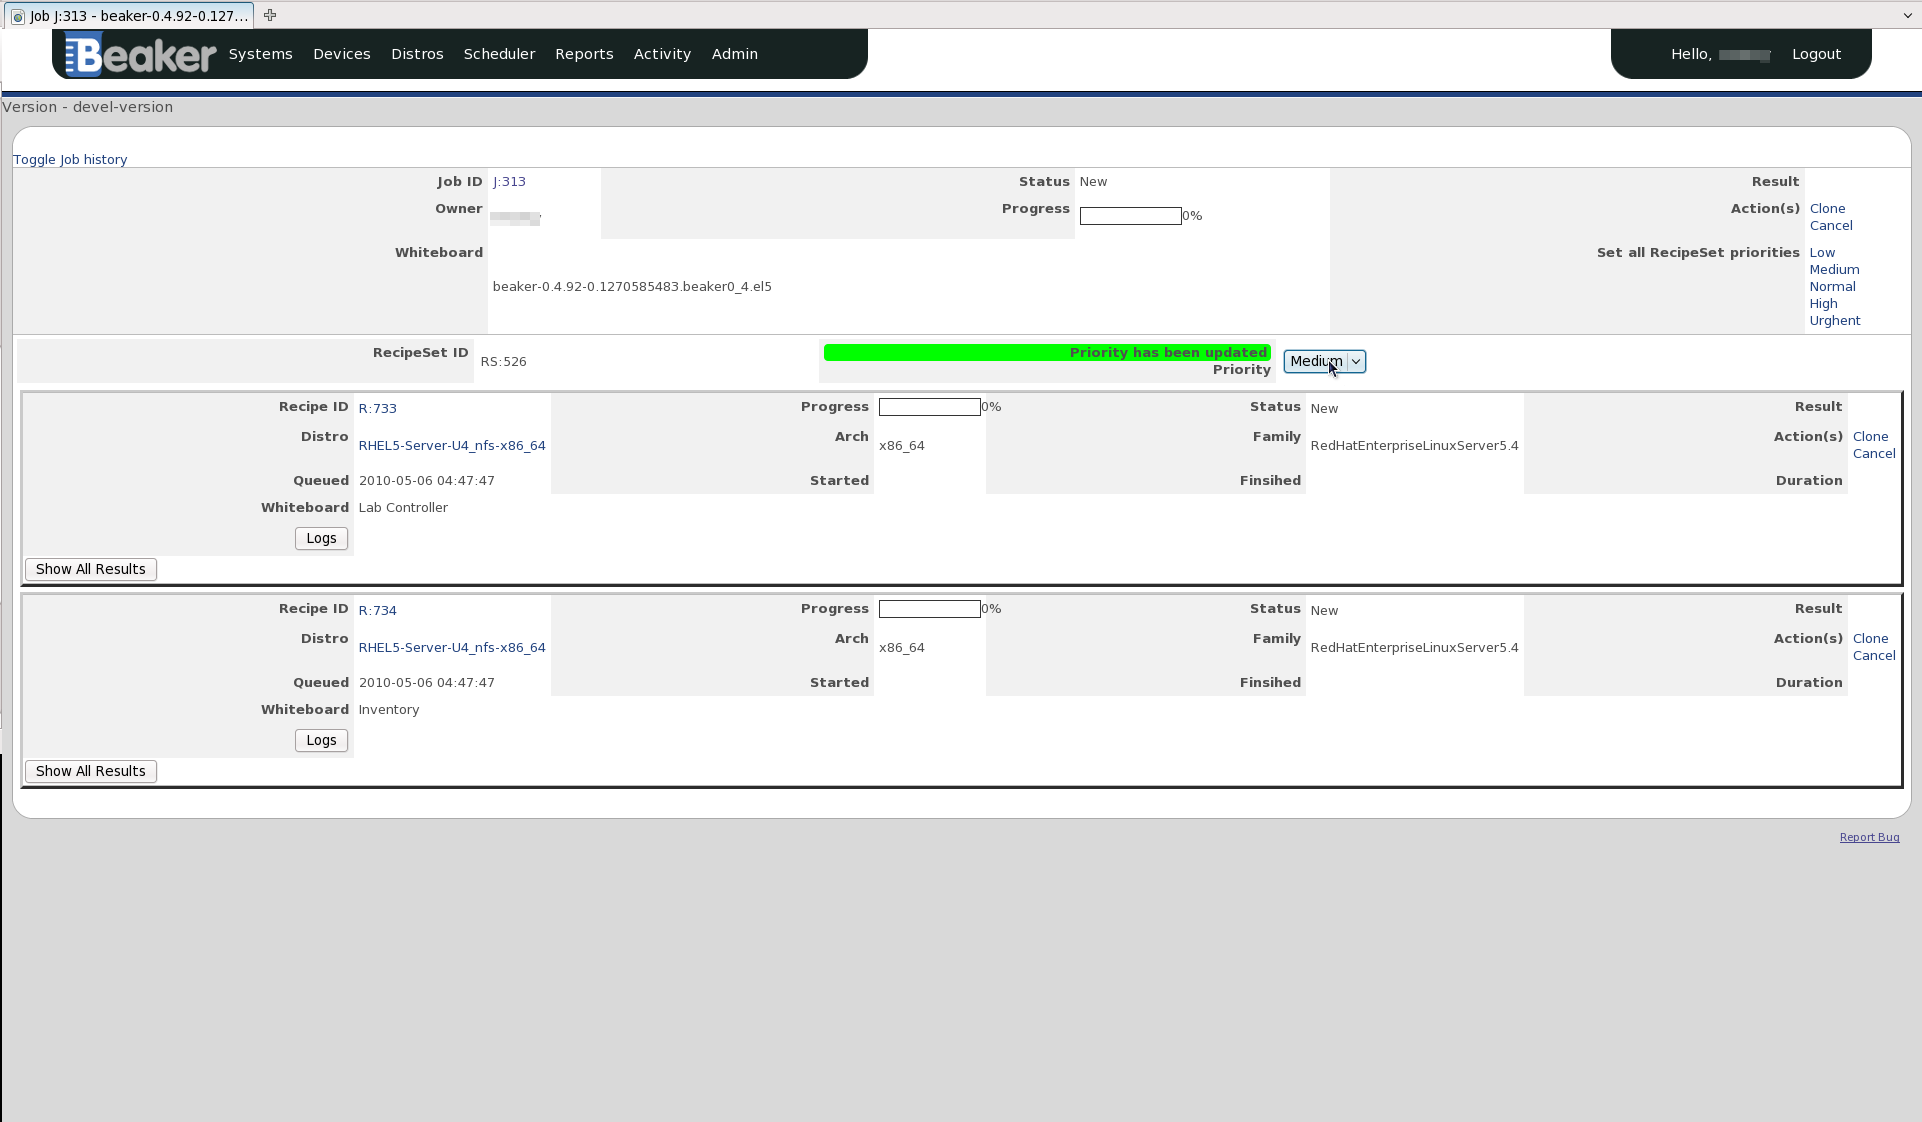Open the Reports menu
This screenshot has height=1122, width=1922.
click(x=584, y=54)
